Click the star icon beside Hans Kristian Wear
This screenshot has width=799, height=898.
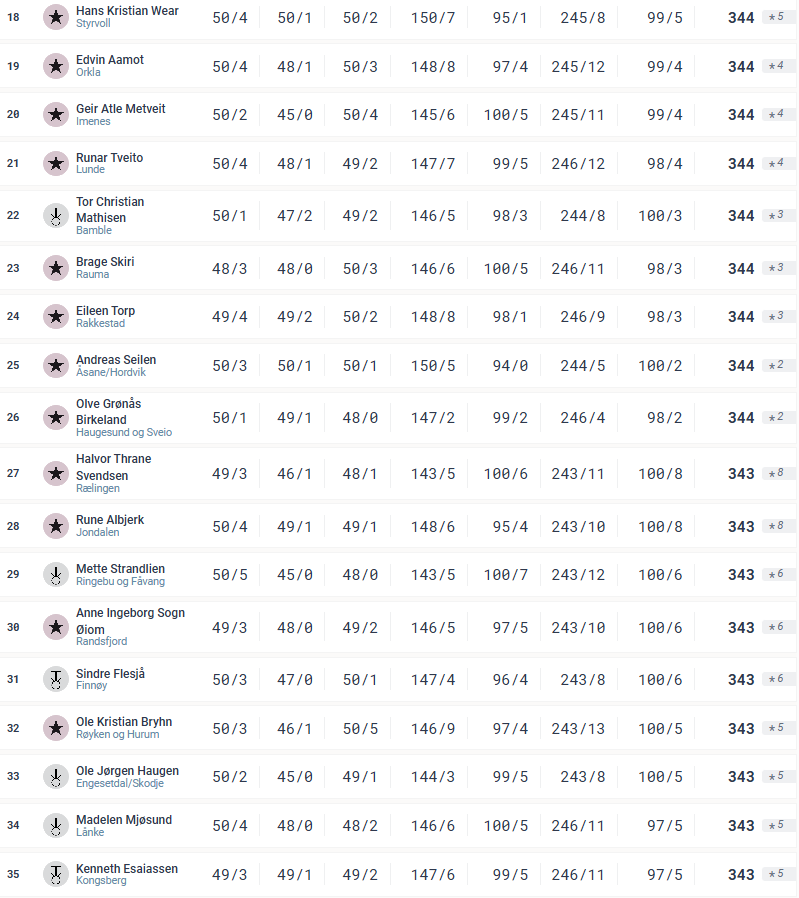tap(56, 17)
